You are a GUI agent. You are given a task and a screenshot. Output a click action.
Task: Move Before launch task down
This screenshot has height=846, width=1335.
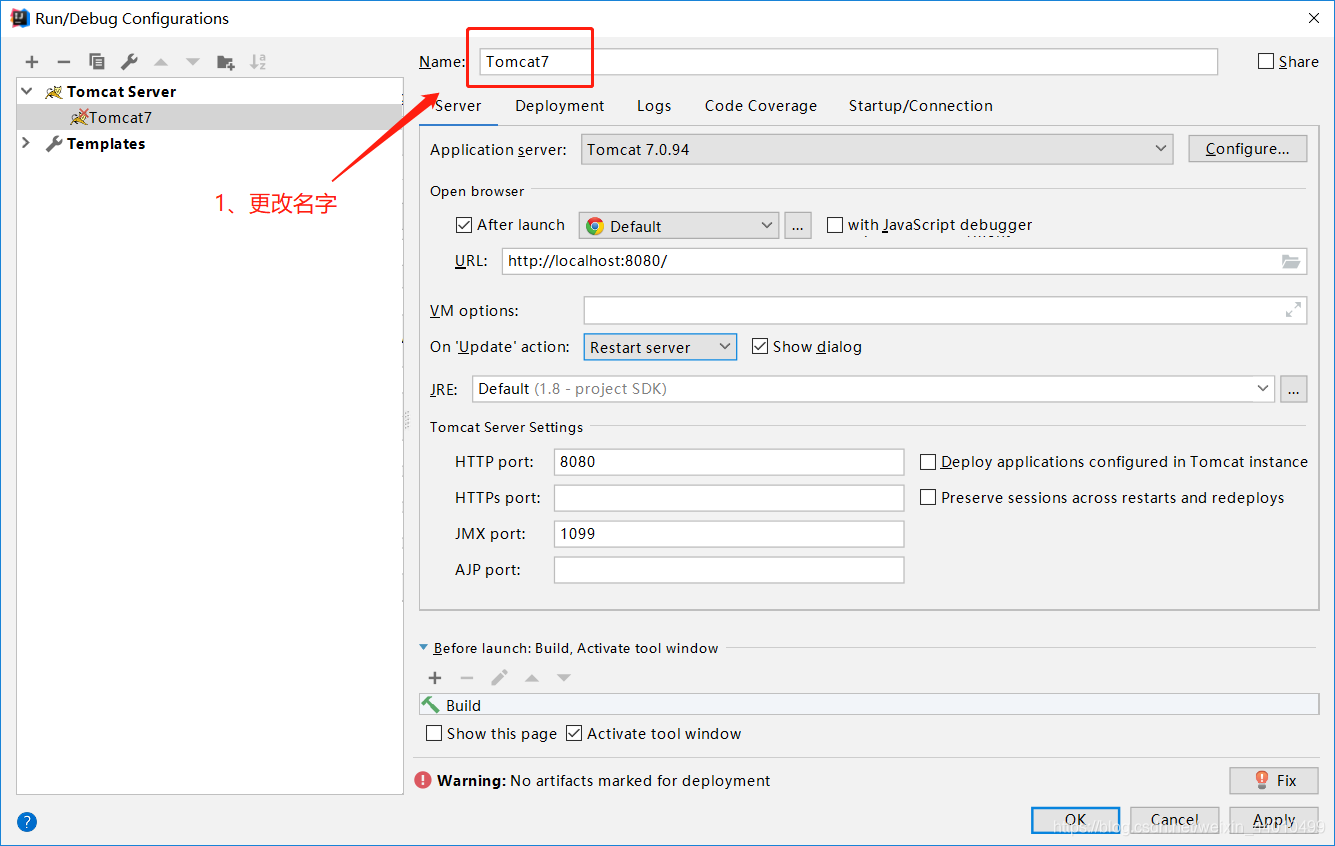[564, 678]
